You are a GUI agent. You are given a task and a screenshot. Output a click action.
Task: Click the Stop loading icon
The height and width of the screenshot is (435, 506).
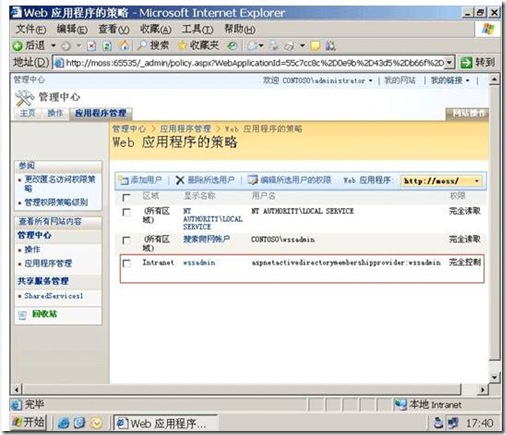(91, 46)
